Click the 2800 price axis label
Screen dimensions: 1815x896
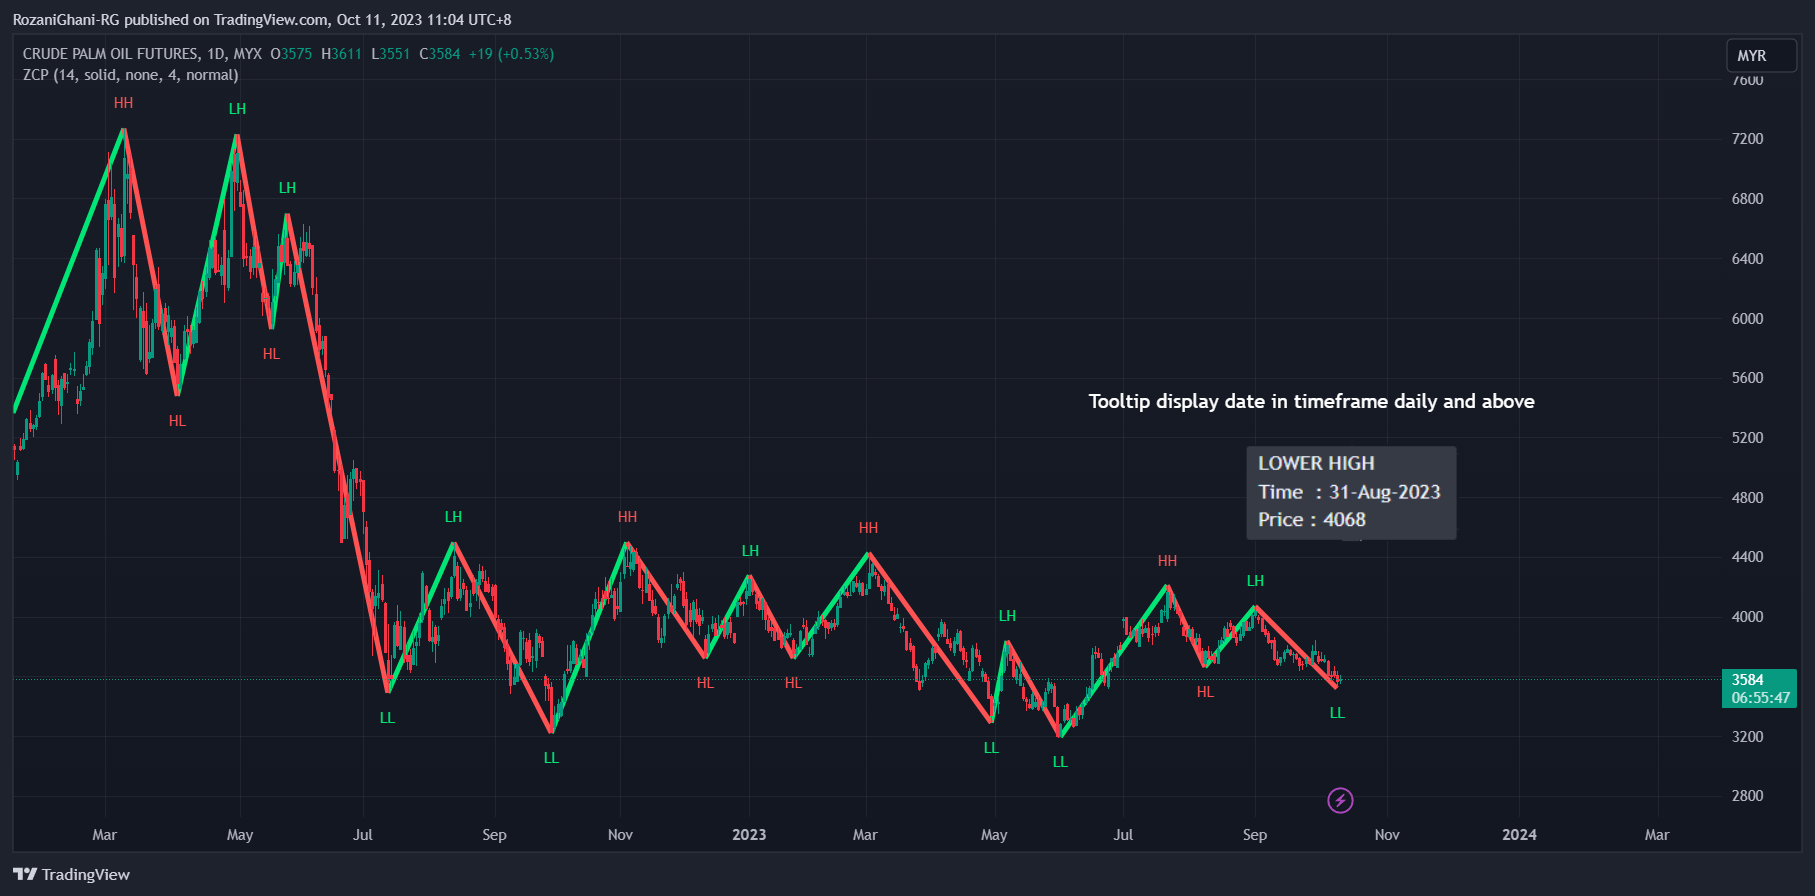point(1747,796)
